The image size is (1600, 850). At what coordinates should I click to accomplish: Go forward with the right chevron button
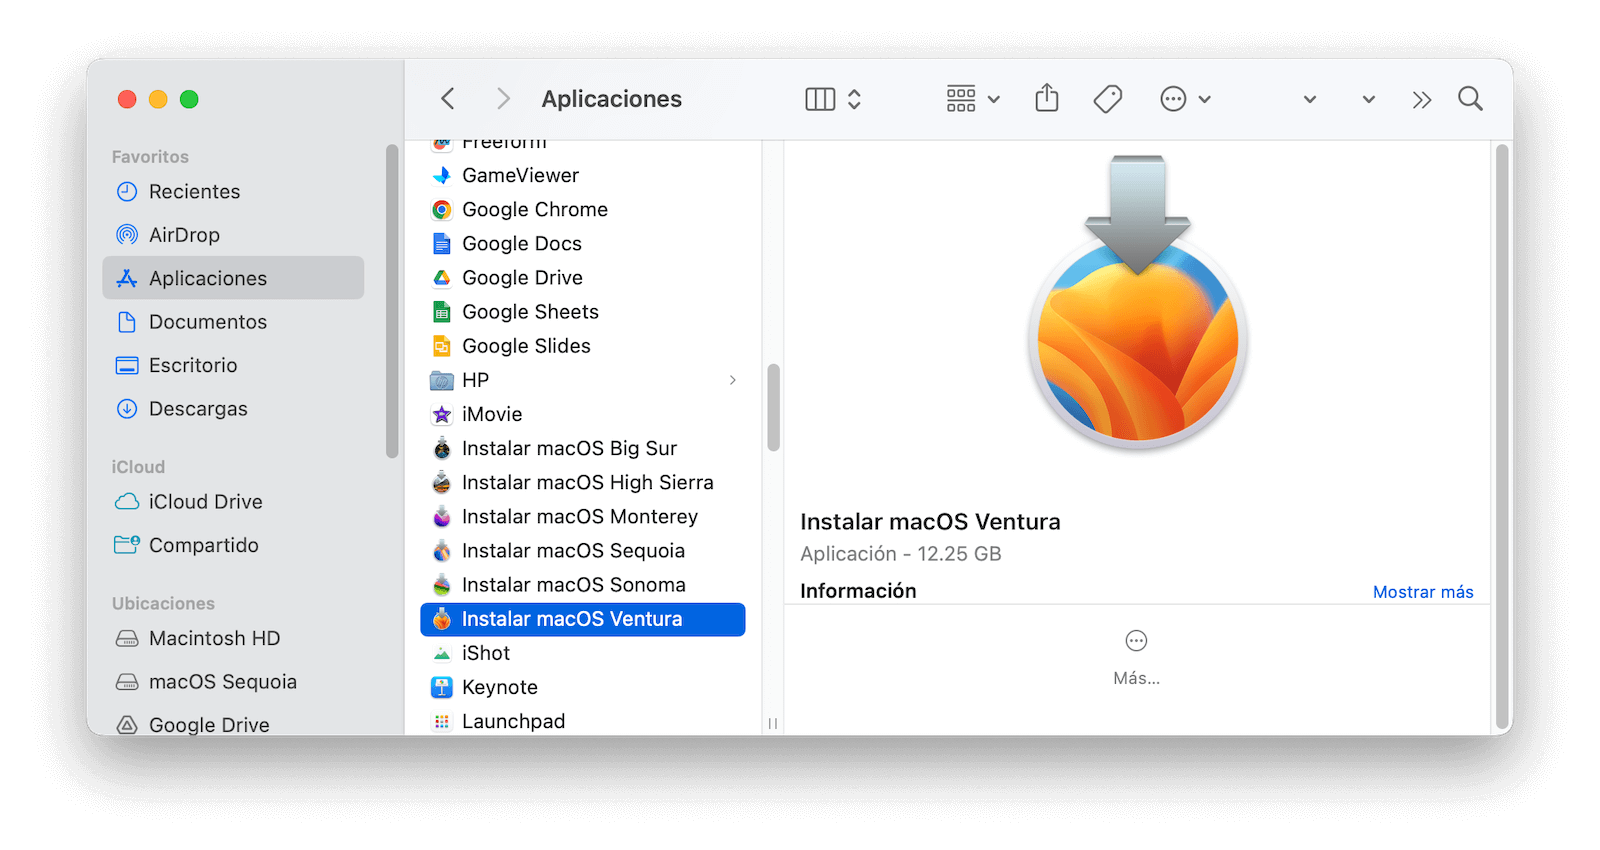[503, 99]
